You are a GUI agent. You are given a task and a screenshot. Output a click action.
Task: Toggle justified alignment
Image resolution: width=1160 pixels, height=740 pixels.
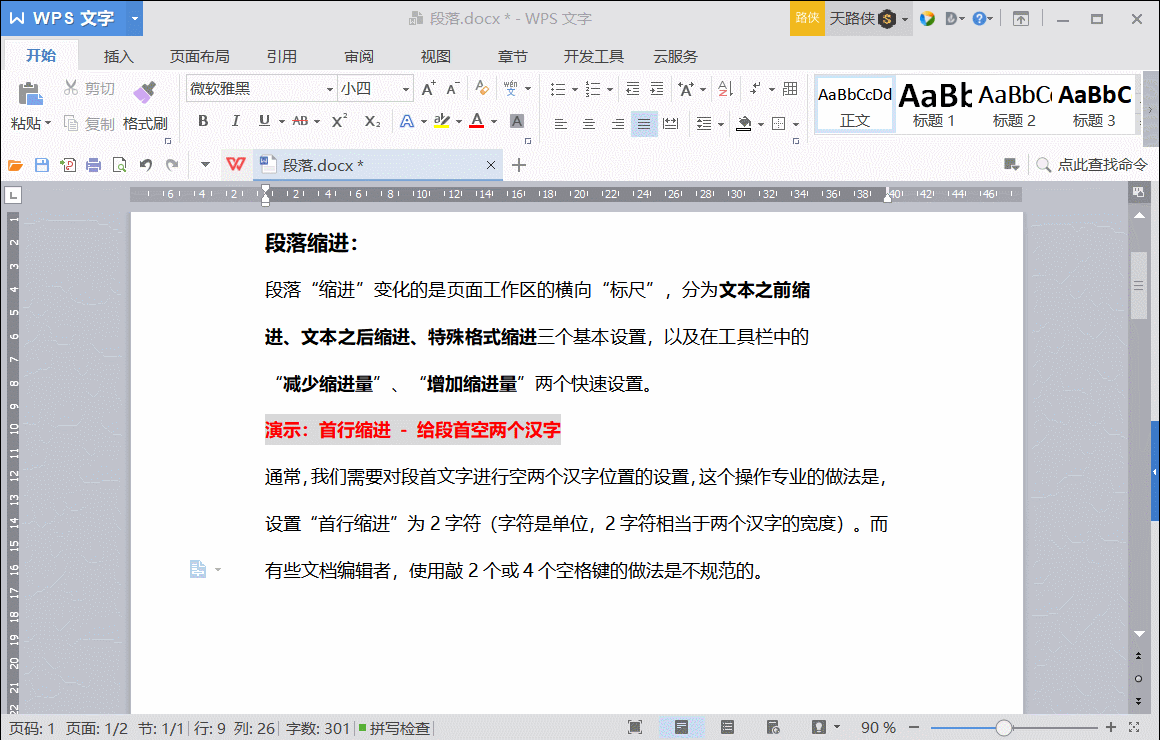coord(644,124)
